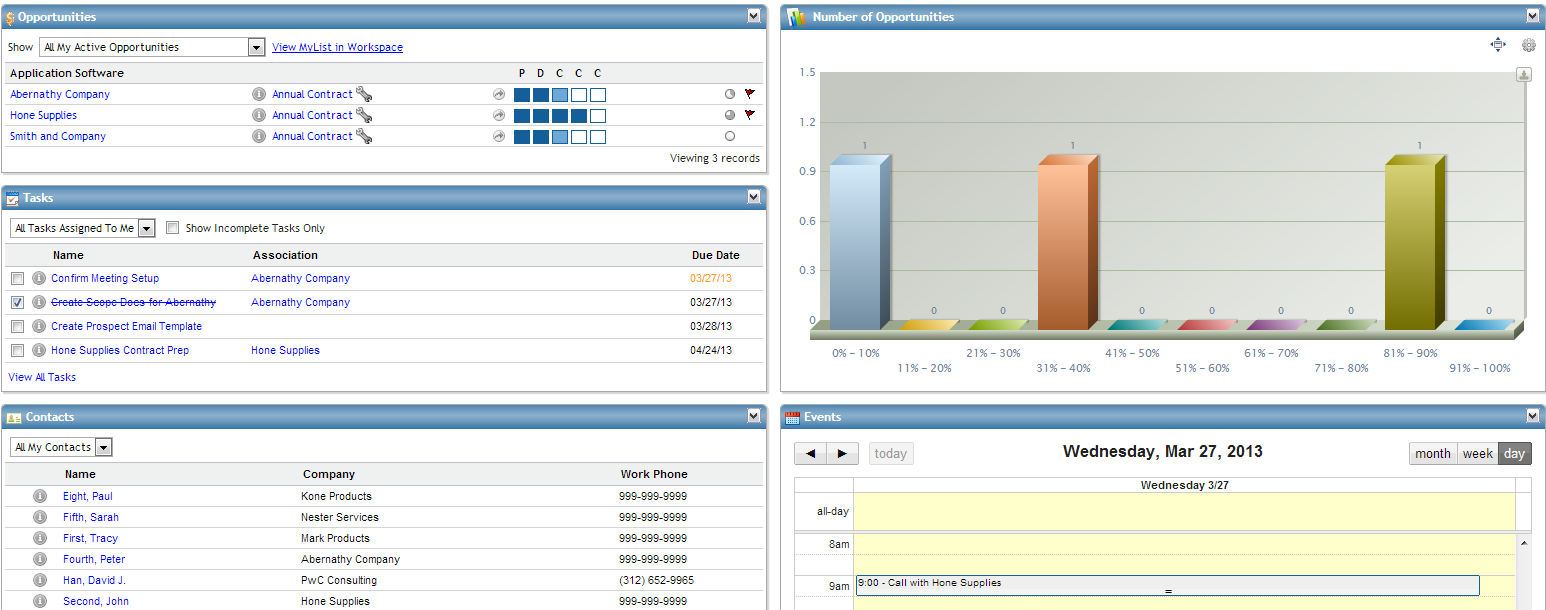This screenshot has height=610, width=1546.
Task: Collapse the Contacts panel
Action: [754, 416]
